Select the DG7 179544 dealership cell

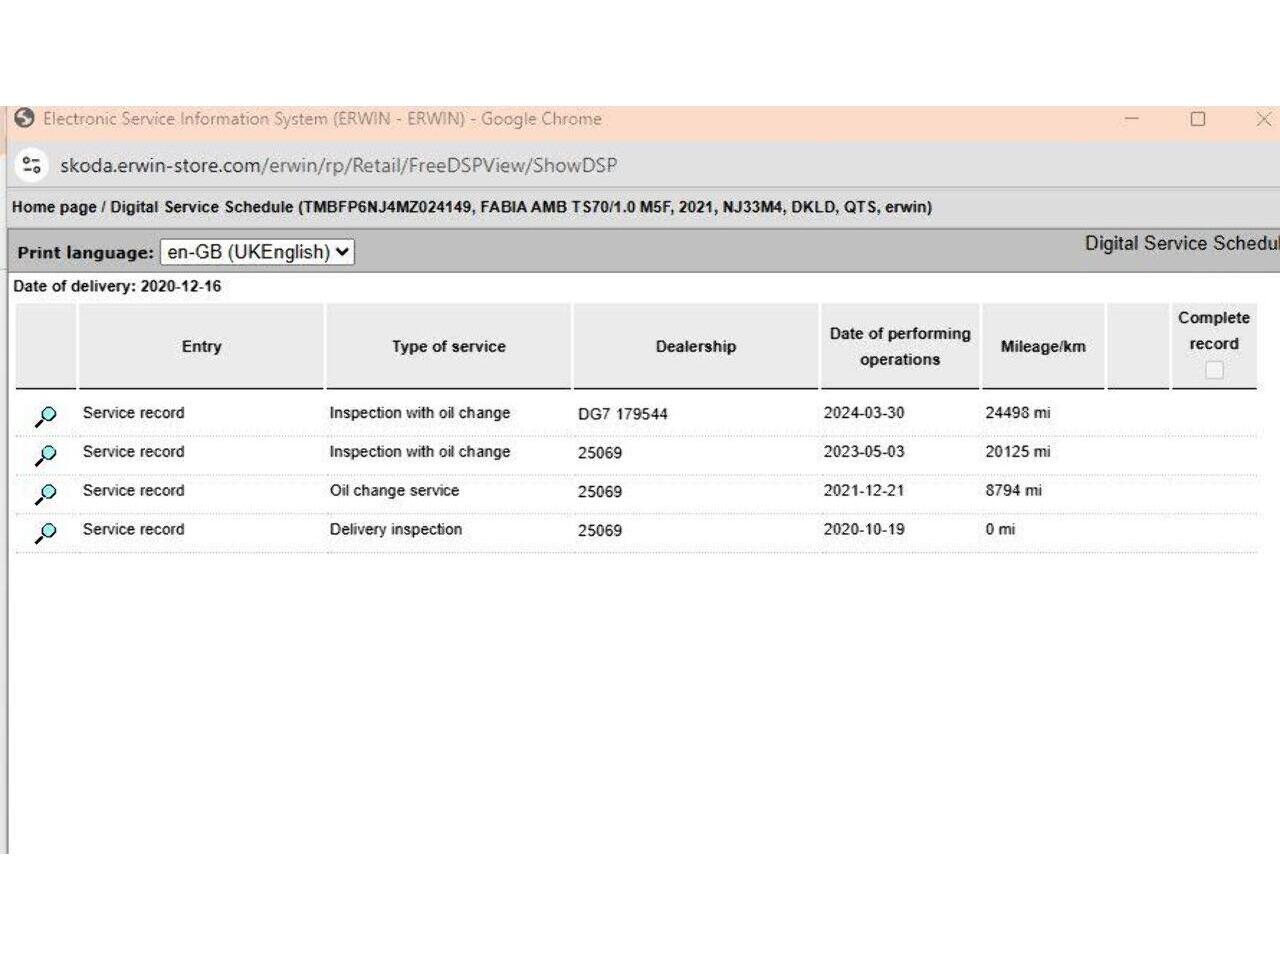(622, 414)
